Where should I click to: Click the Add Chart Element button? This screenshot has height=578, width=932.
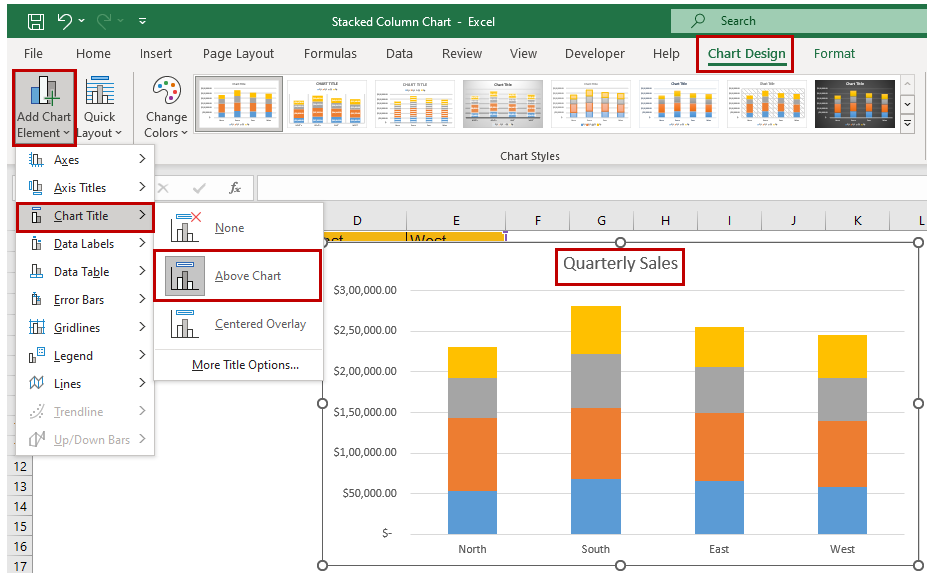44,108
